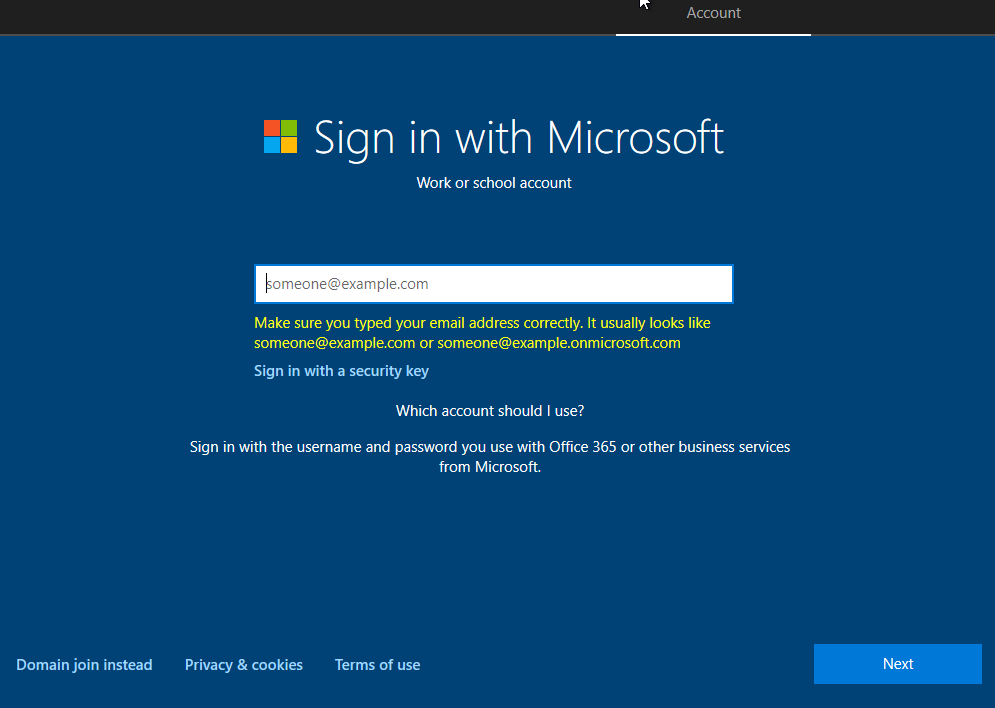995x708 pixels.
Task: Click the Work or school account subtitle
Action: click(x=494, y=183)
